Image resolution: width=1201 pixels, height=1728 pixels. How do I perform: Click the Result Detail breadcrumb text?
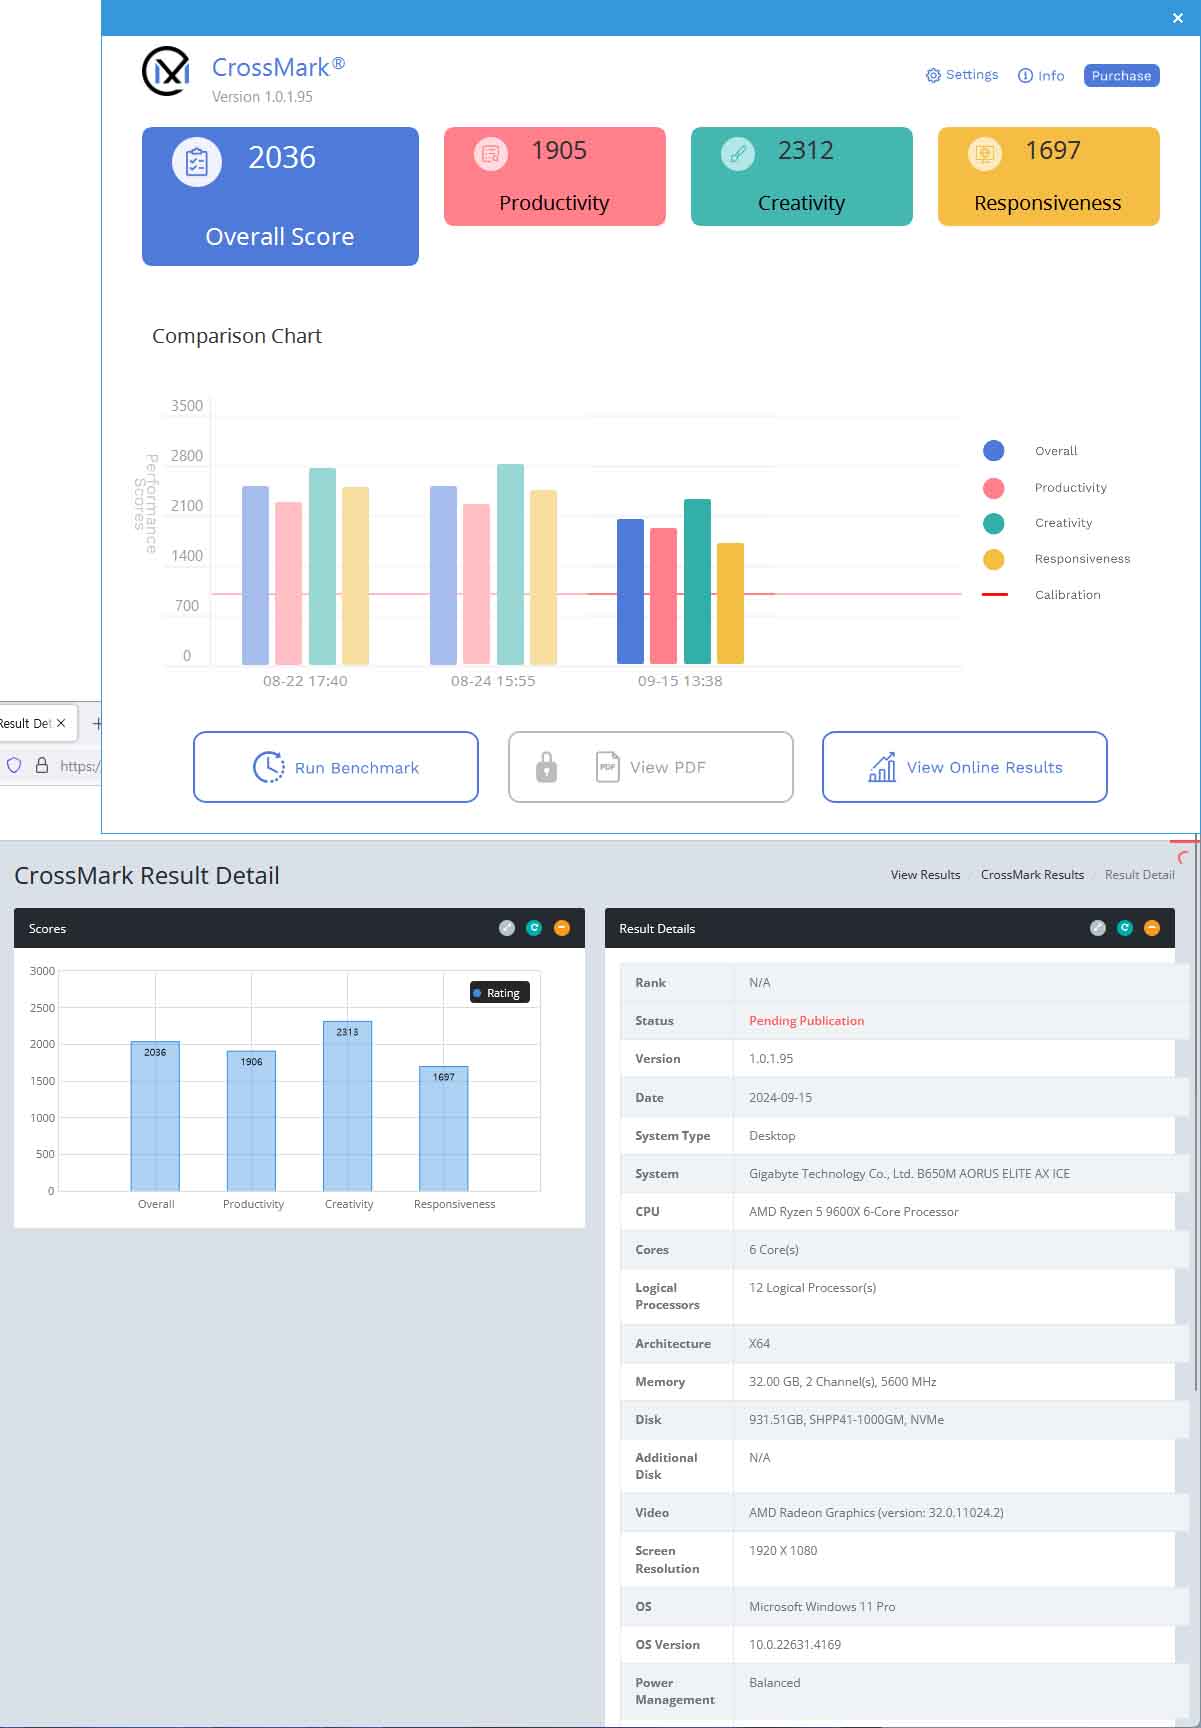tap(1139, 875)
